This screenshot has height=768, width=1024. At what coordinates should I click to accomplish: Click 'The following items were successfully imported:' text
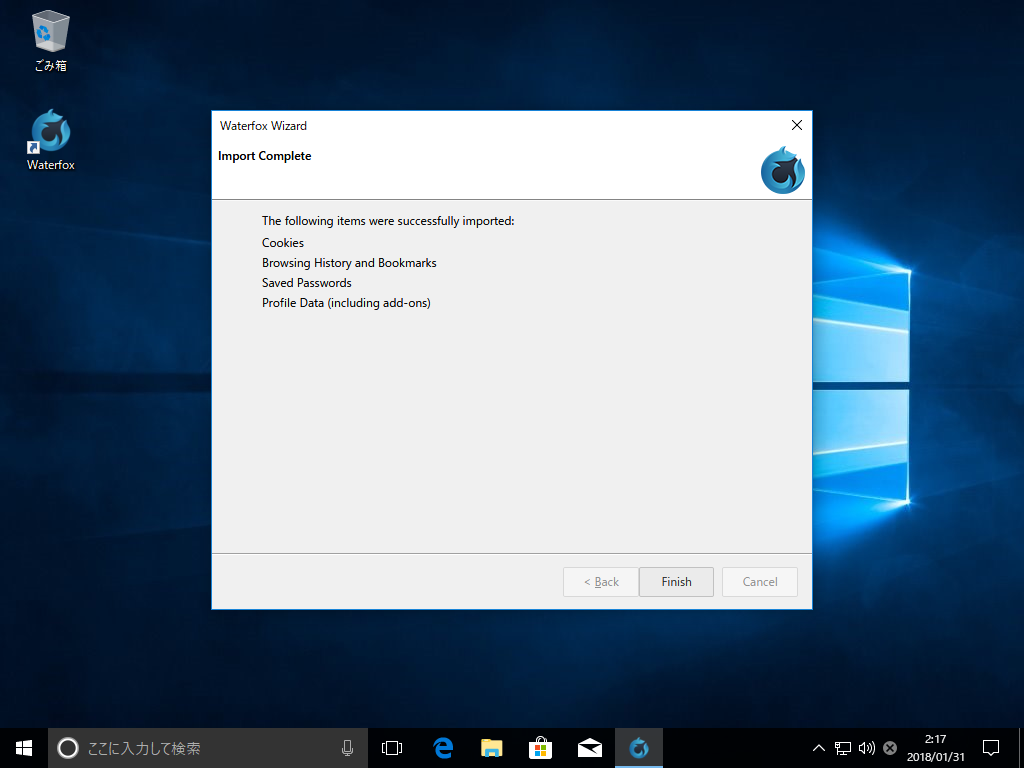[388, 221]
